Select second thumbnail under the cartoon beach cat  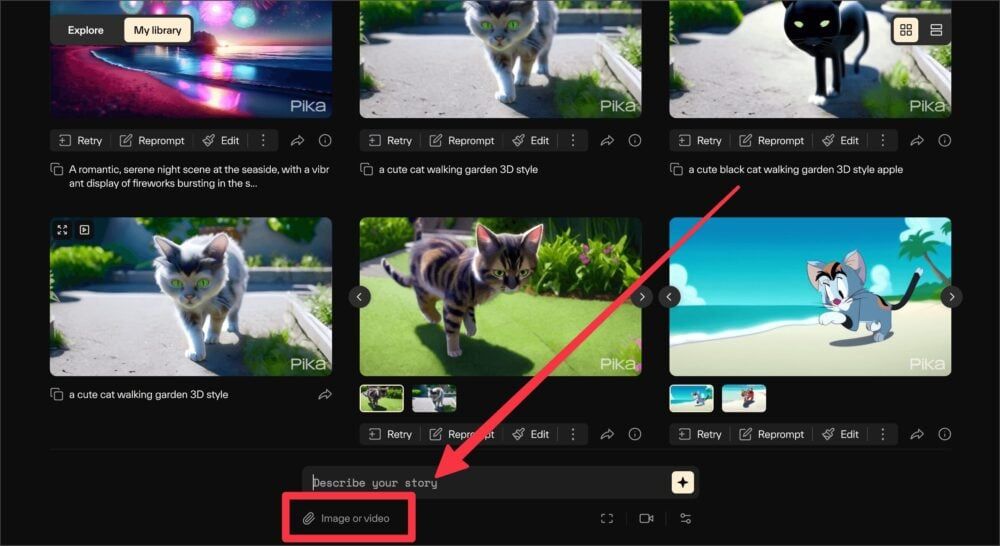click(x=743, y=398)
